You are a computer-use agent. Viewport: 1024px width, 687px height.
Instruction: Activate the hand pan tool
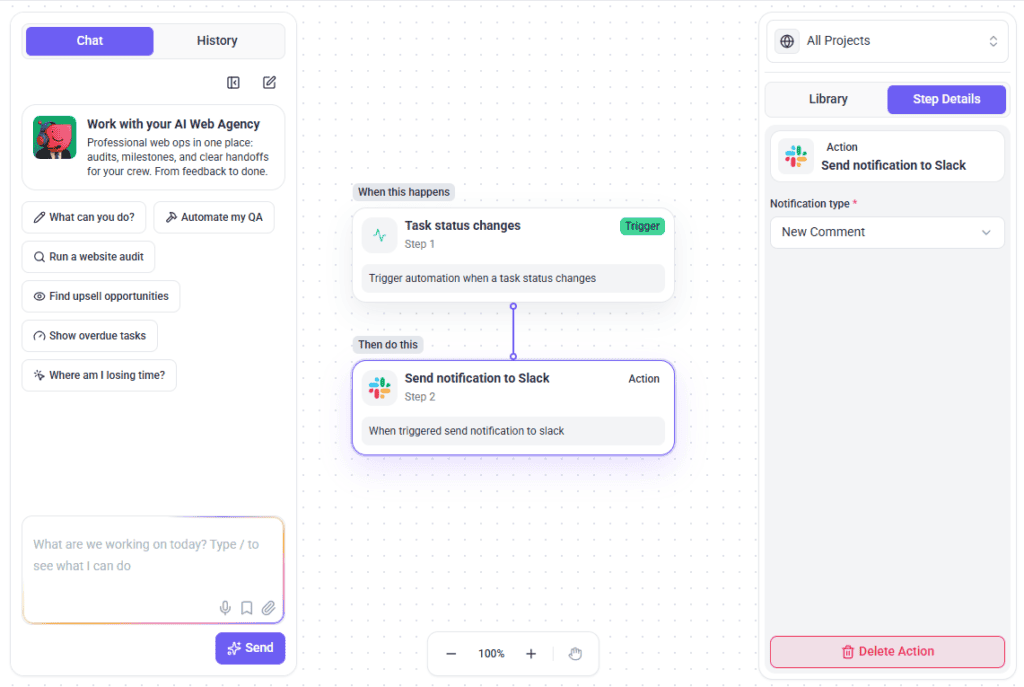[575, 654]
